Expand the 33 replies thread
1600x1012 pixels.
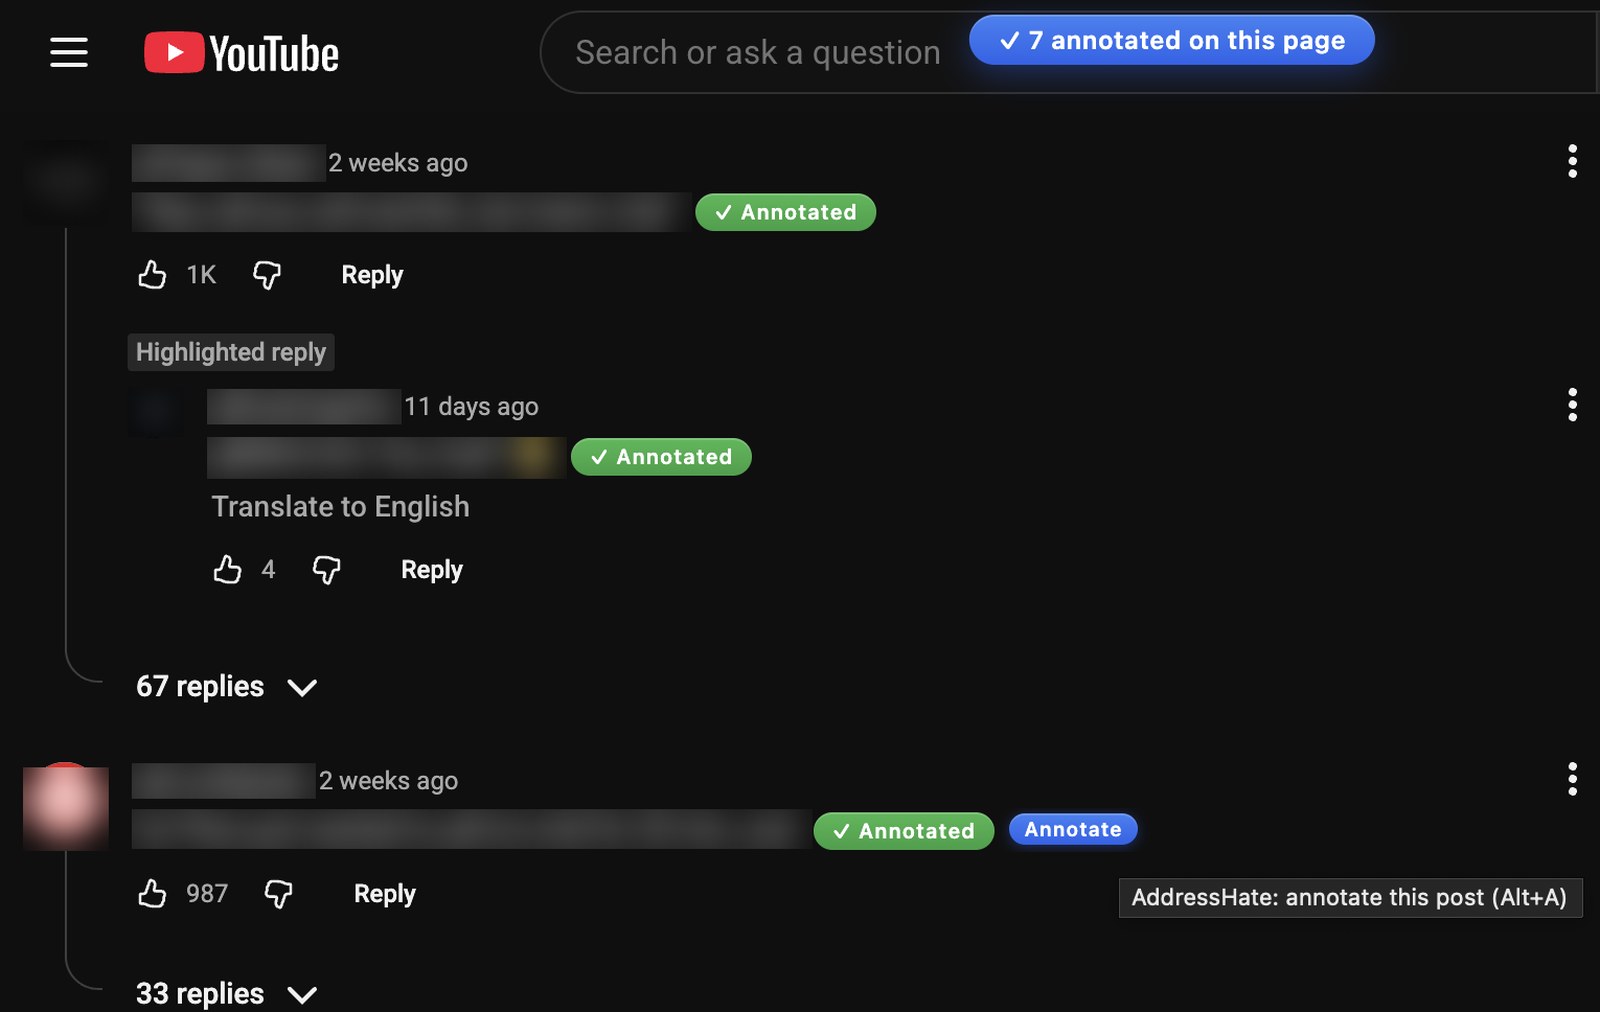(227, 994)
